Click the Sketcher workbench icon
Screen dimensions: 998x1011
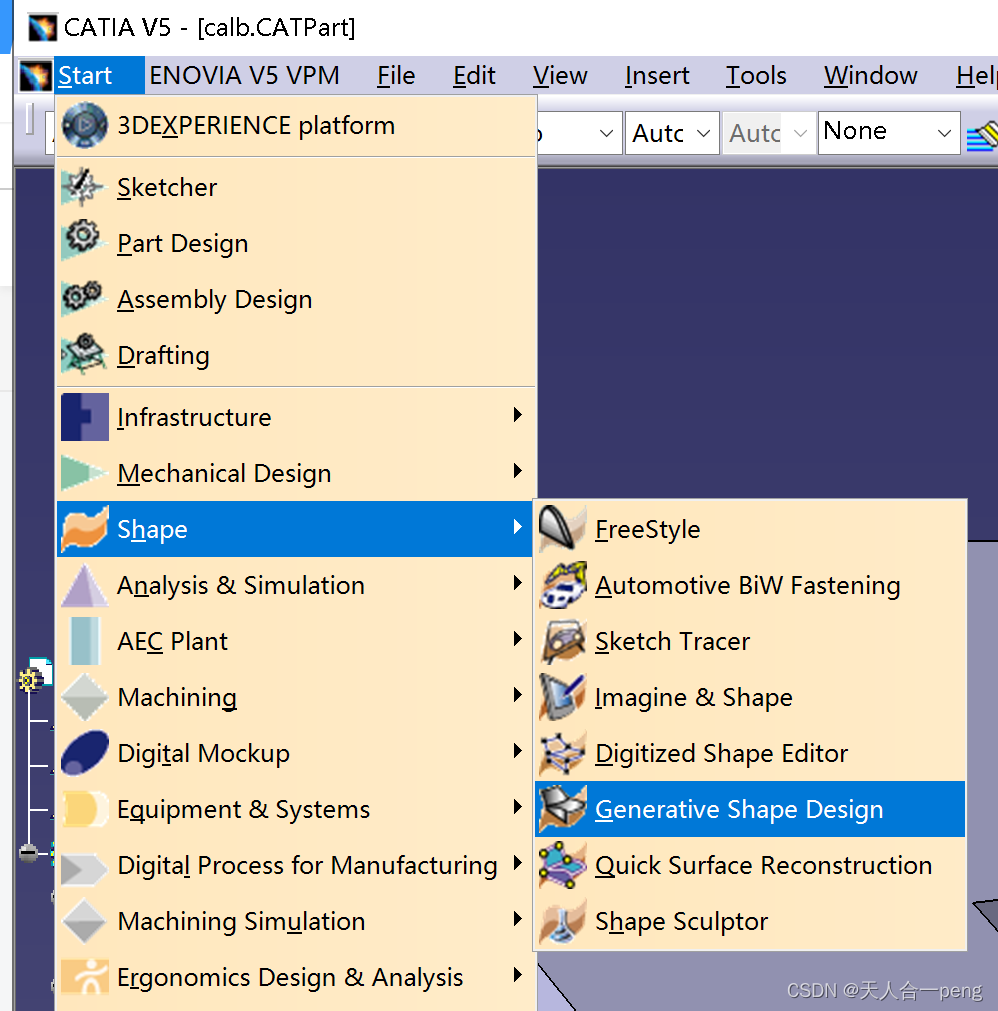pyautogui.click(x=83, y=187)
